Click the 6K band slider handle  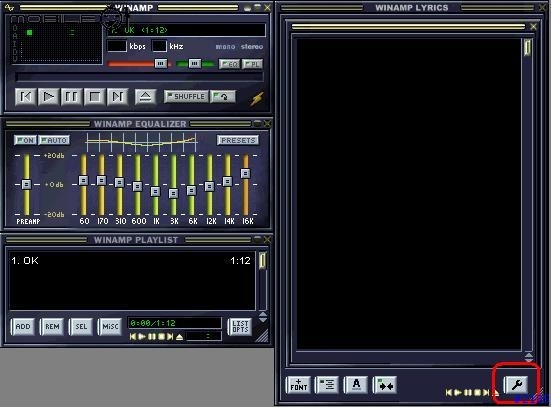pyautogui.click(x=191, y=190)
